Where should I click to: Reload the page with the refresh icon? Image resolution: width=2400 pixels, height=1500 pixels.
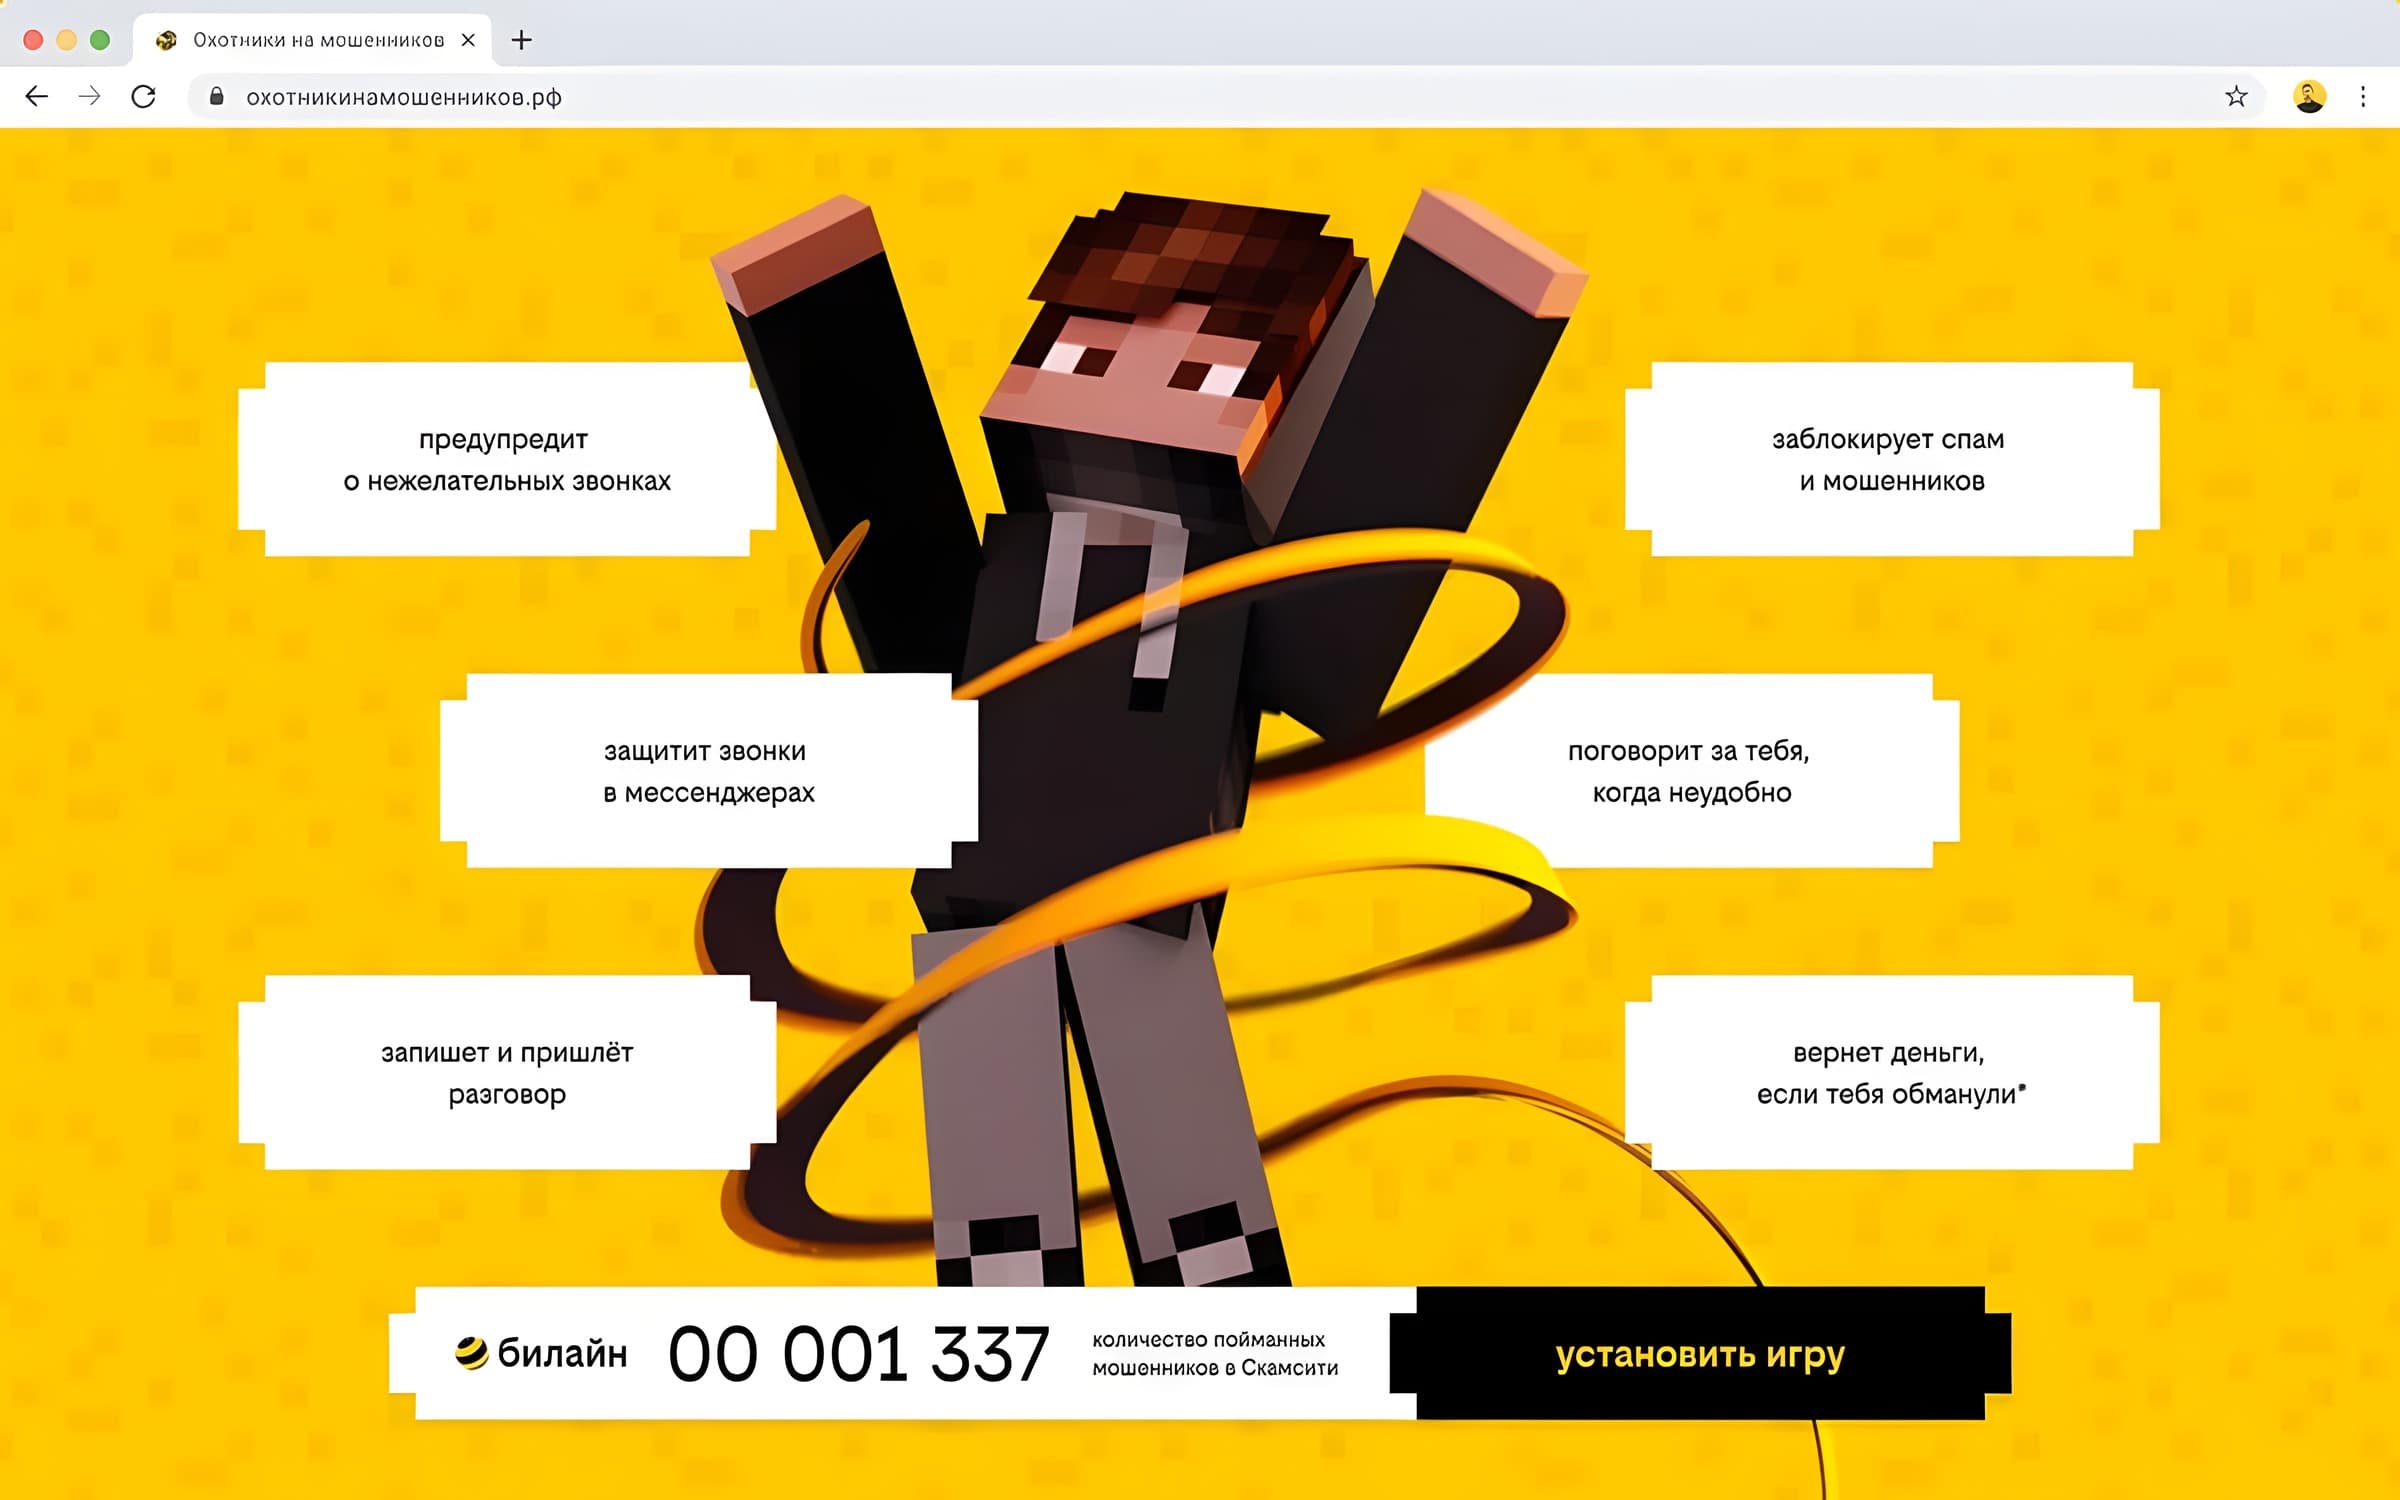(144, 96)
